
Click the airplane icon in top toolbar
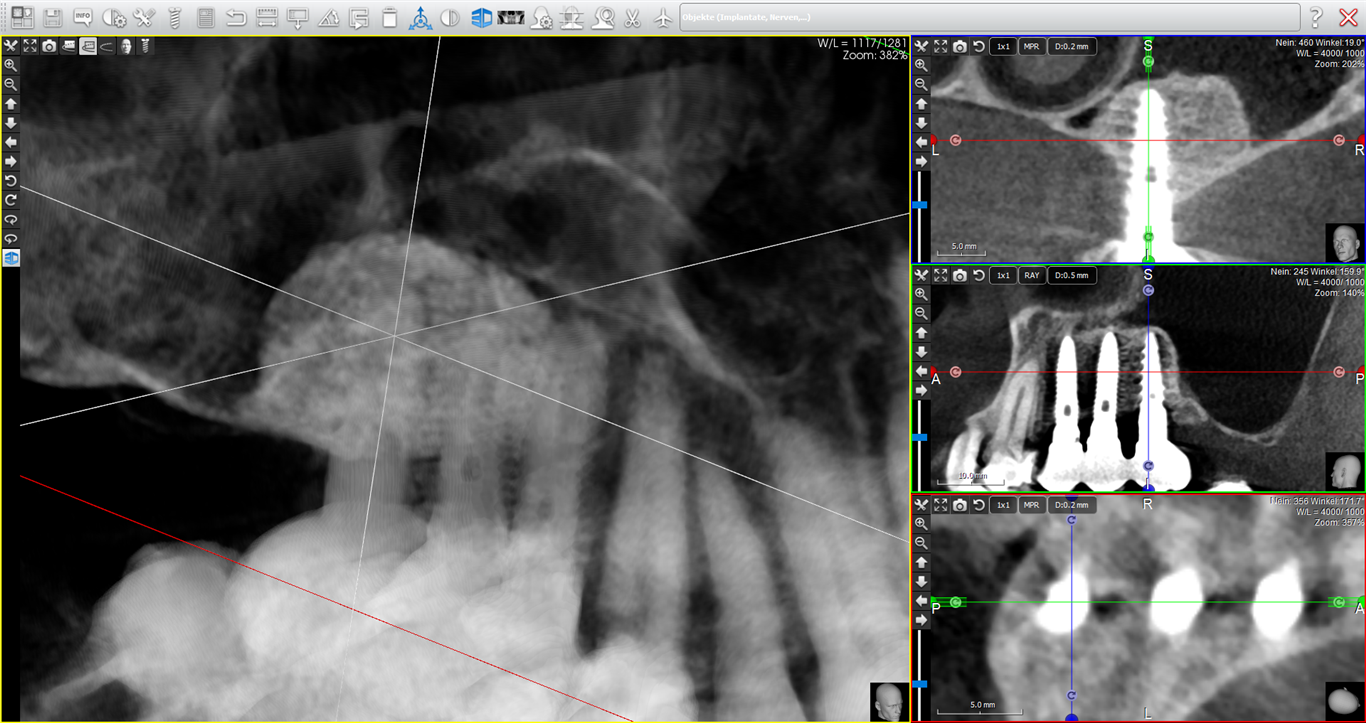coord(661,17)
